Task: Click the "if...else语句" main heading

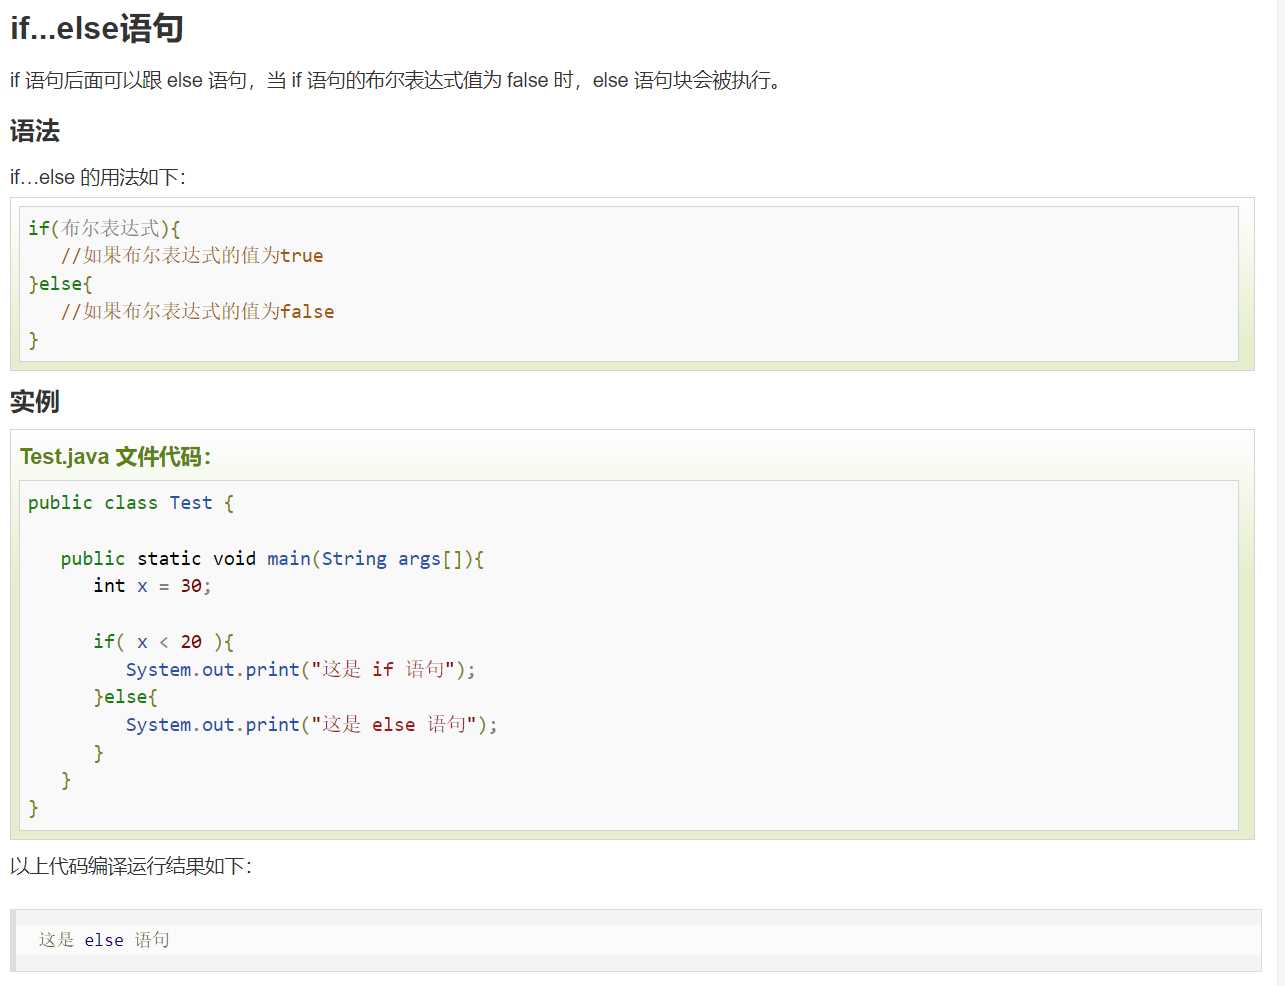Action: click(97, 28)
